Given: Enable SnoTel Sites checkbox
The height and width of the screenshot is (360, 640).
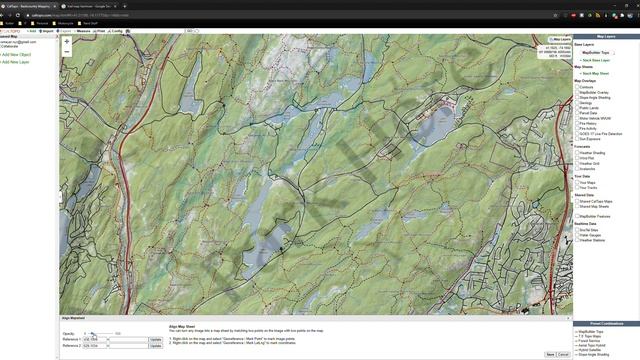Looking at the screenshot, I should (577, 230).
